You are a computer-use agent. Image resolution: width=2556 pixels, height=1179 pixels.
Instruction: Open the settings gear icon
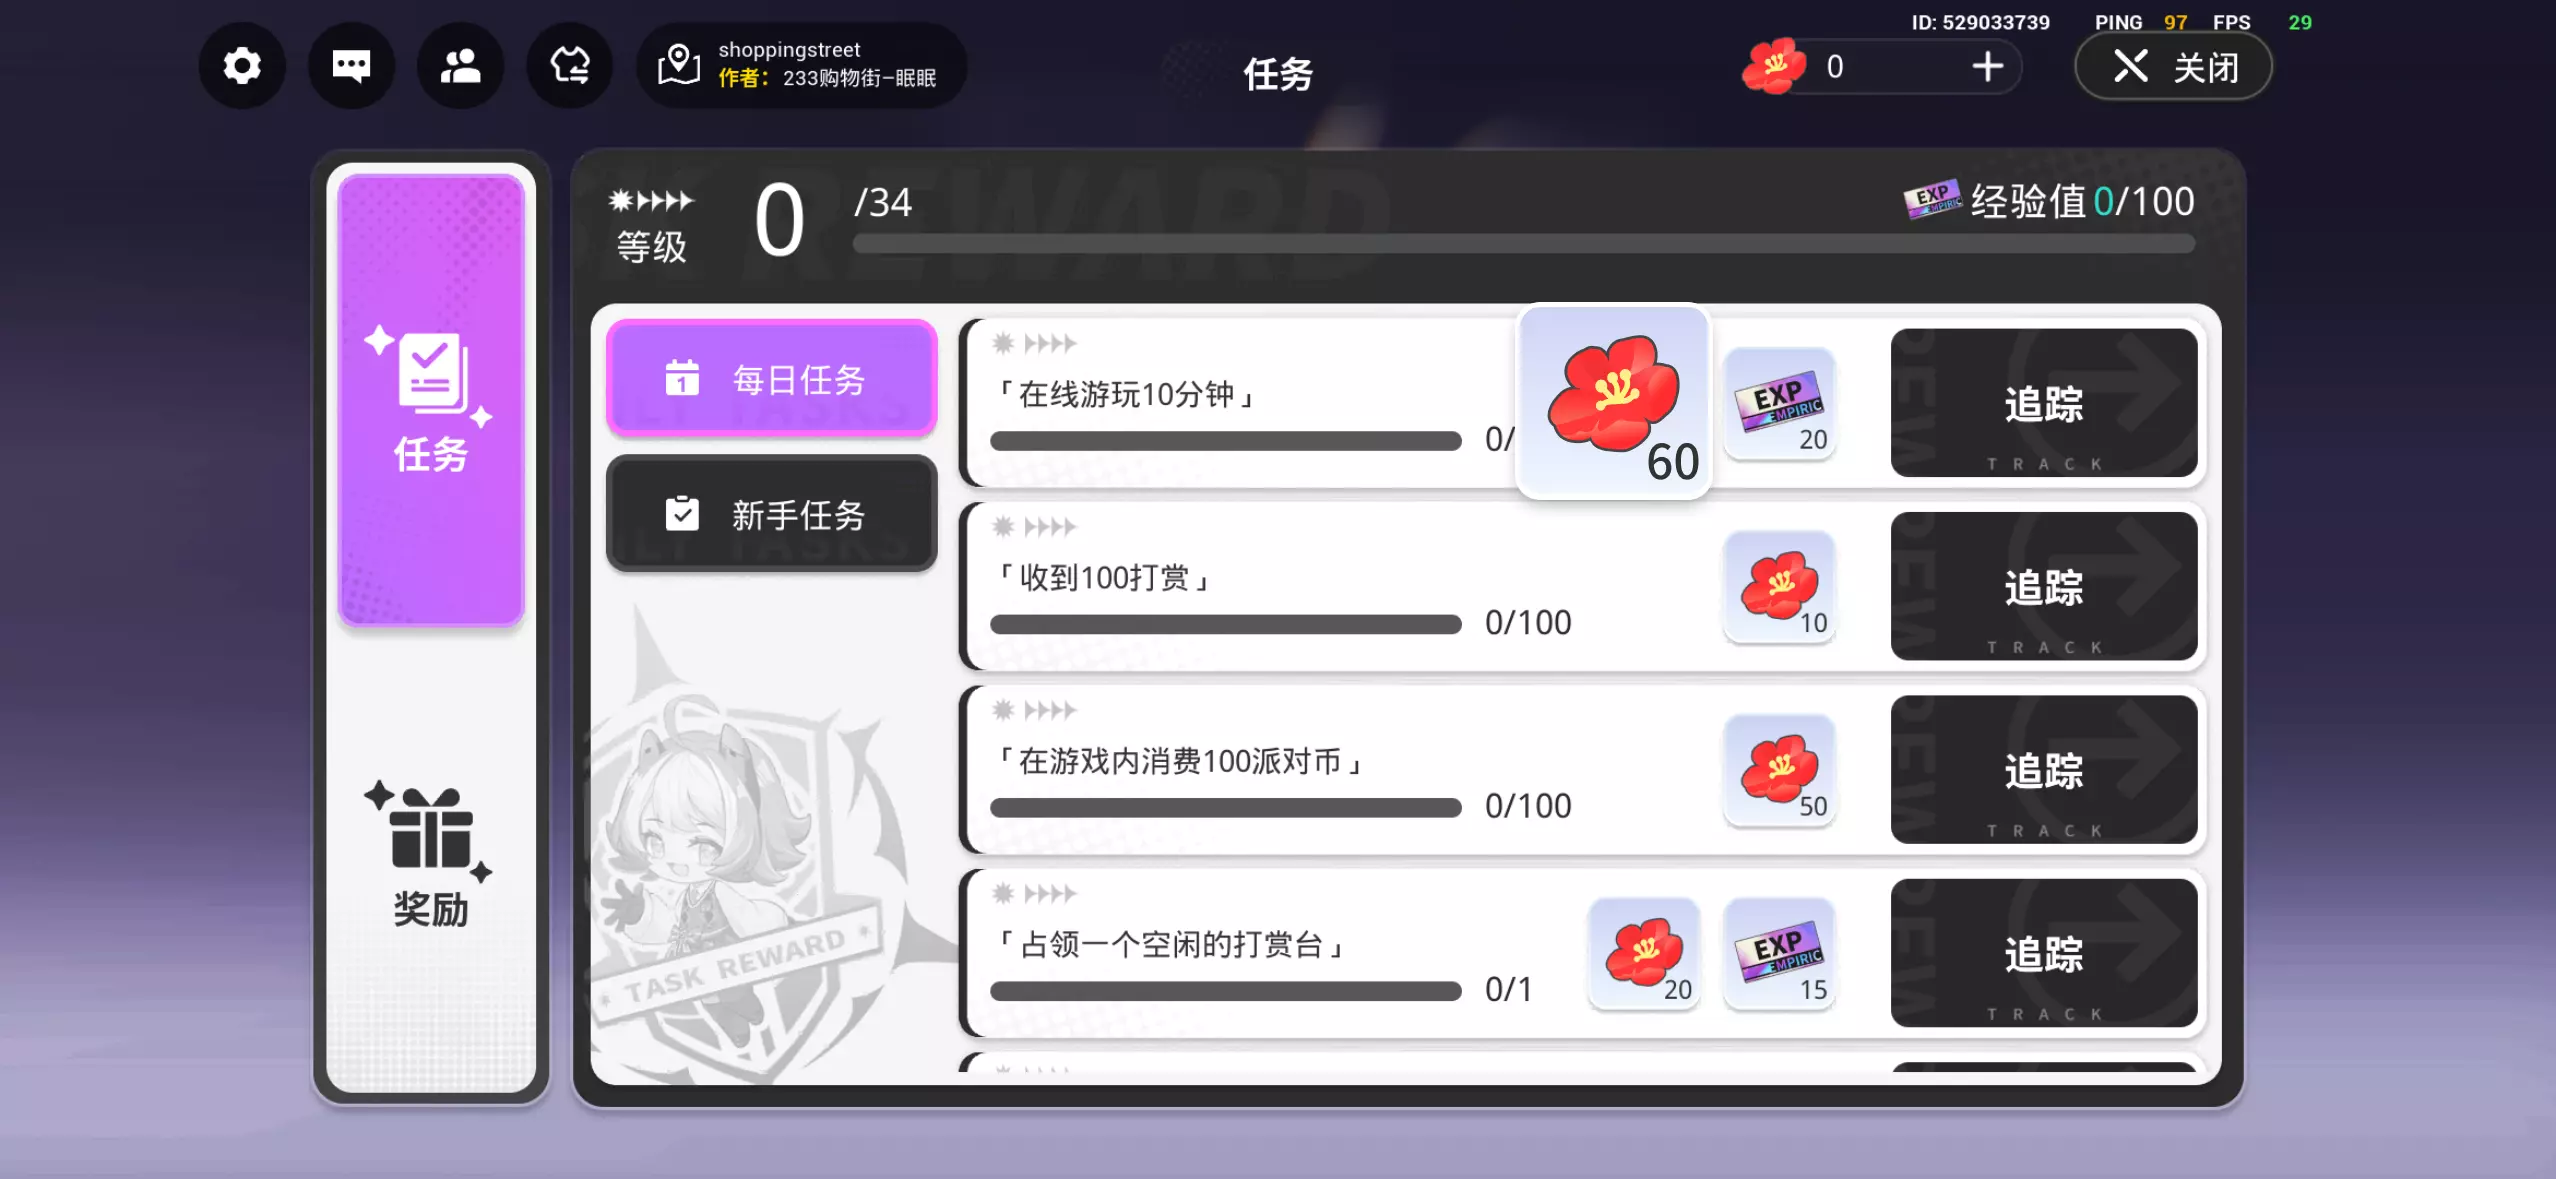[x=242, y=66]
